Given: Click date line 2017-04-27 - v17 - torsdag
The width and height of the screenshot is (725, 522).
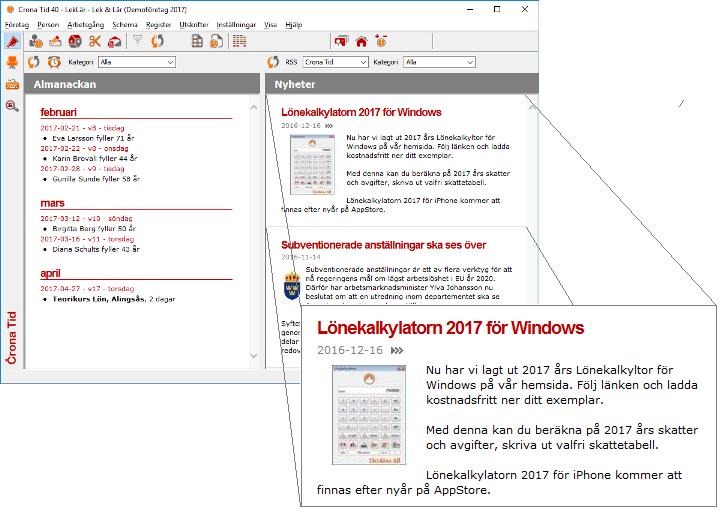Looking at the screenshot, I should pyautogui.click(x=87, y=289).
